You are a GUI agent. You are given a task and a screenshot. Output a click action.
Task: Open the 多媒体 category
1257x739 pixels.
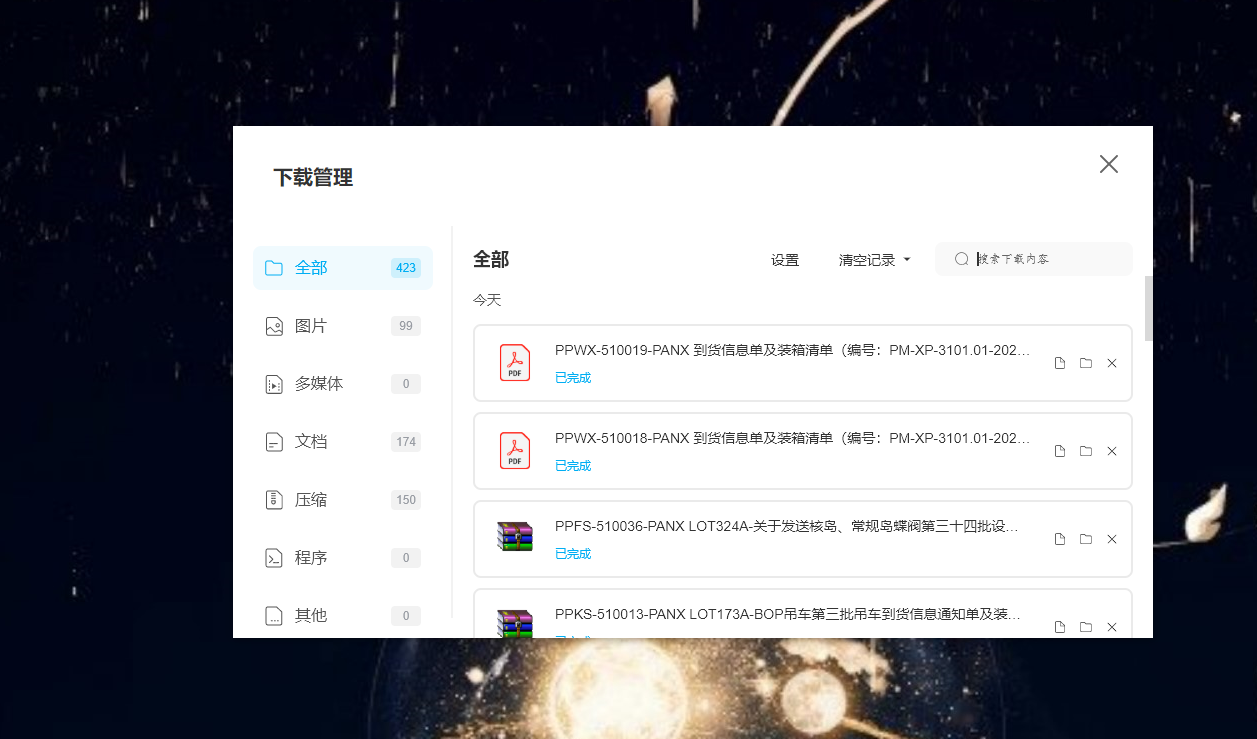point(343,384)
